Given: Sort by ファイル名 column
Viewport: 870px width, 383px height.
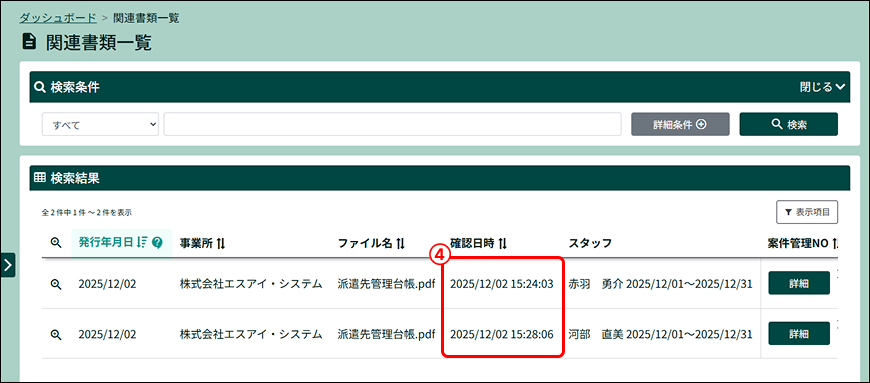Looking at the screenshot, I should (x=371, y=243).
